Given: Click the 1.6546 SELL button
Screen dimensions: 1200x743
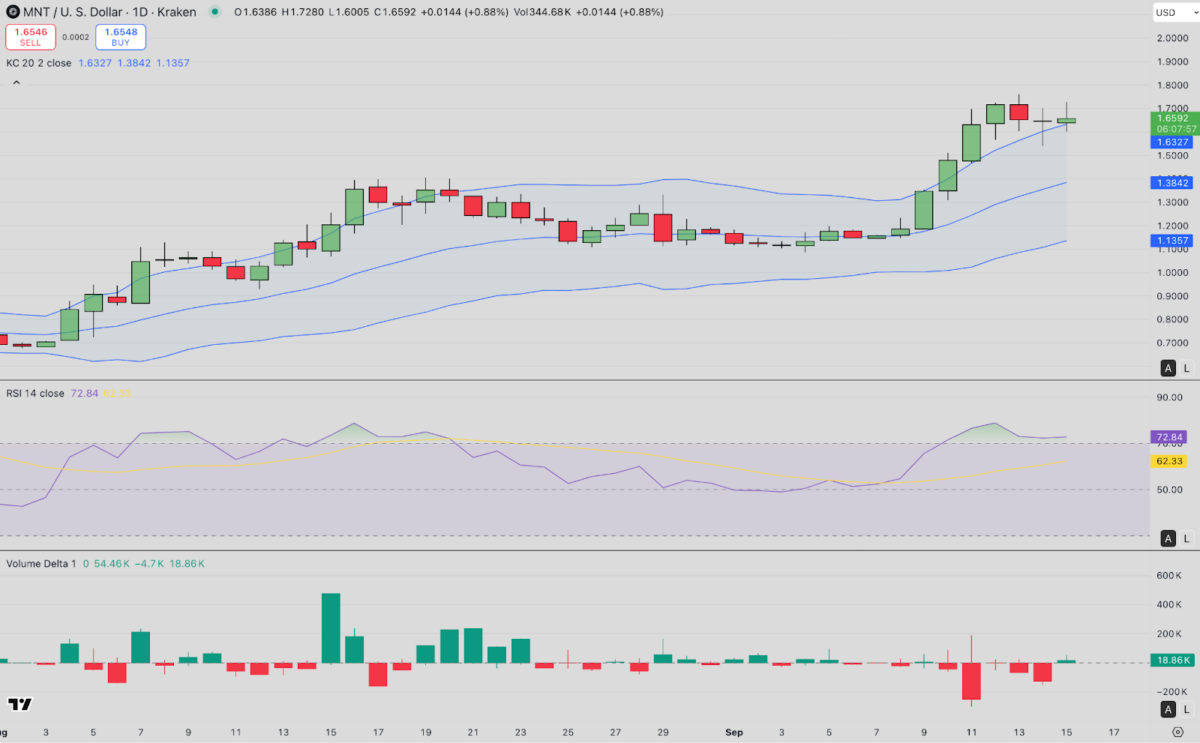Looking at the screenshot, I should (x=30, y=35).
